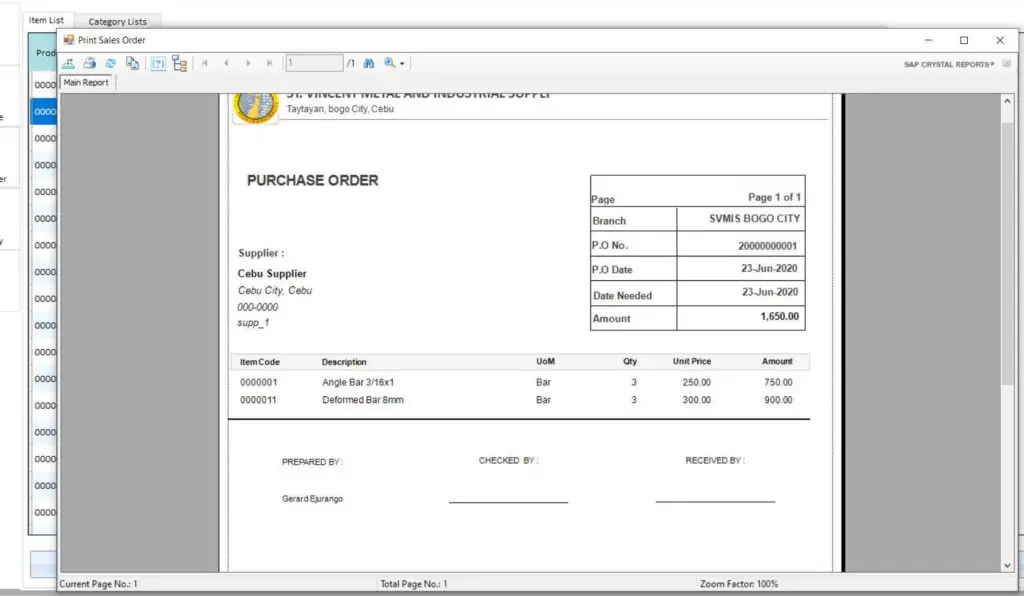Image resolution: width=1024 pixels, height=596 pixels.
Task: Toggle visibility of the Main Report tab
Action: [x=86, y=82]
